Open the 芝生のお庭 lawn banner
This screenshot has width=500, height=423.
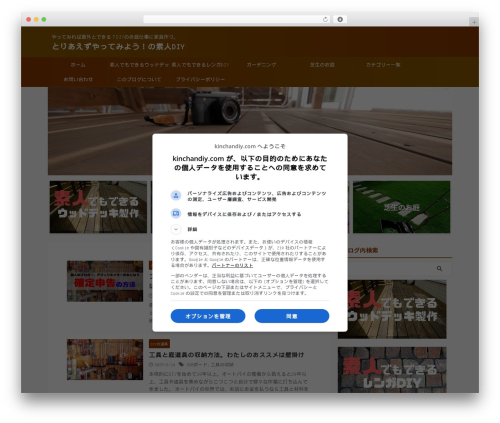coord(401,207)
